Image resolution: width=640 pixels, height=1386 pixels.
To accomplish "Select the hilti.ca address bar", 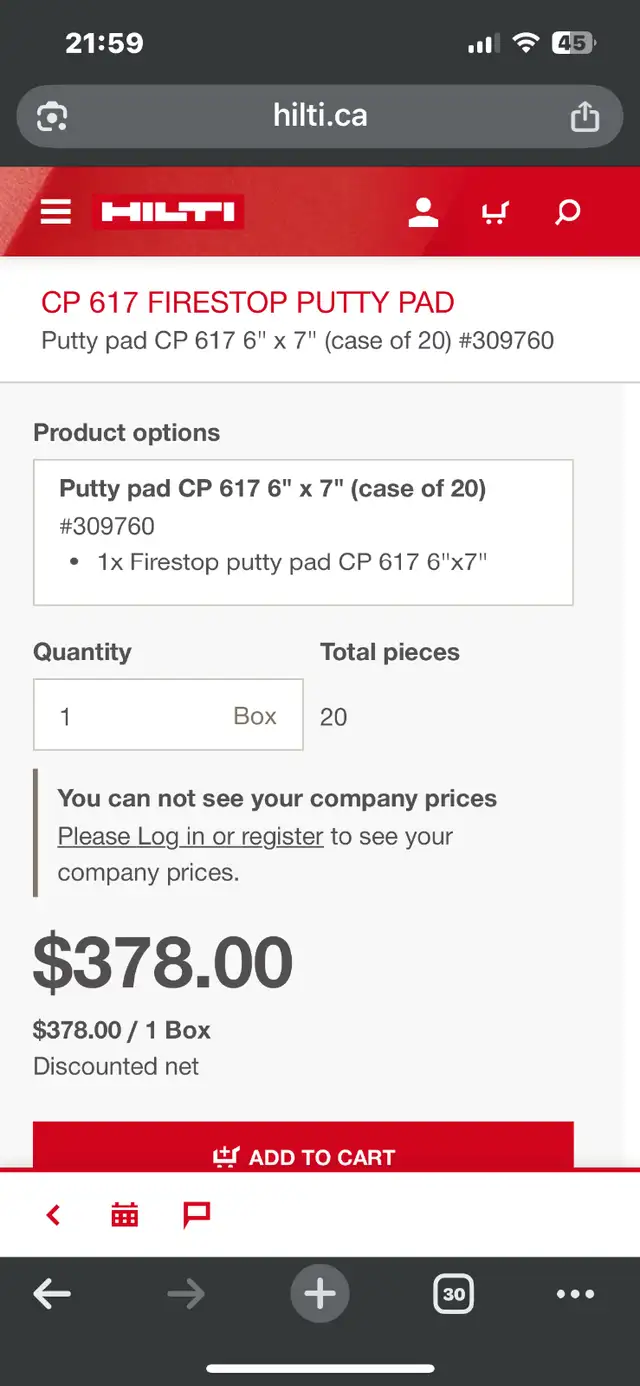I will [x=320, y=116].
